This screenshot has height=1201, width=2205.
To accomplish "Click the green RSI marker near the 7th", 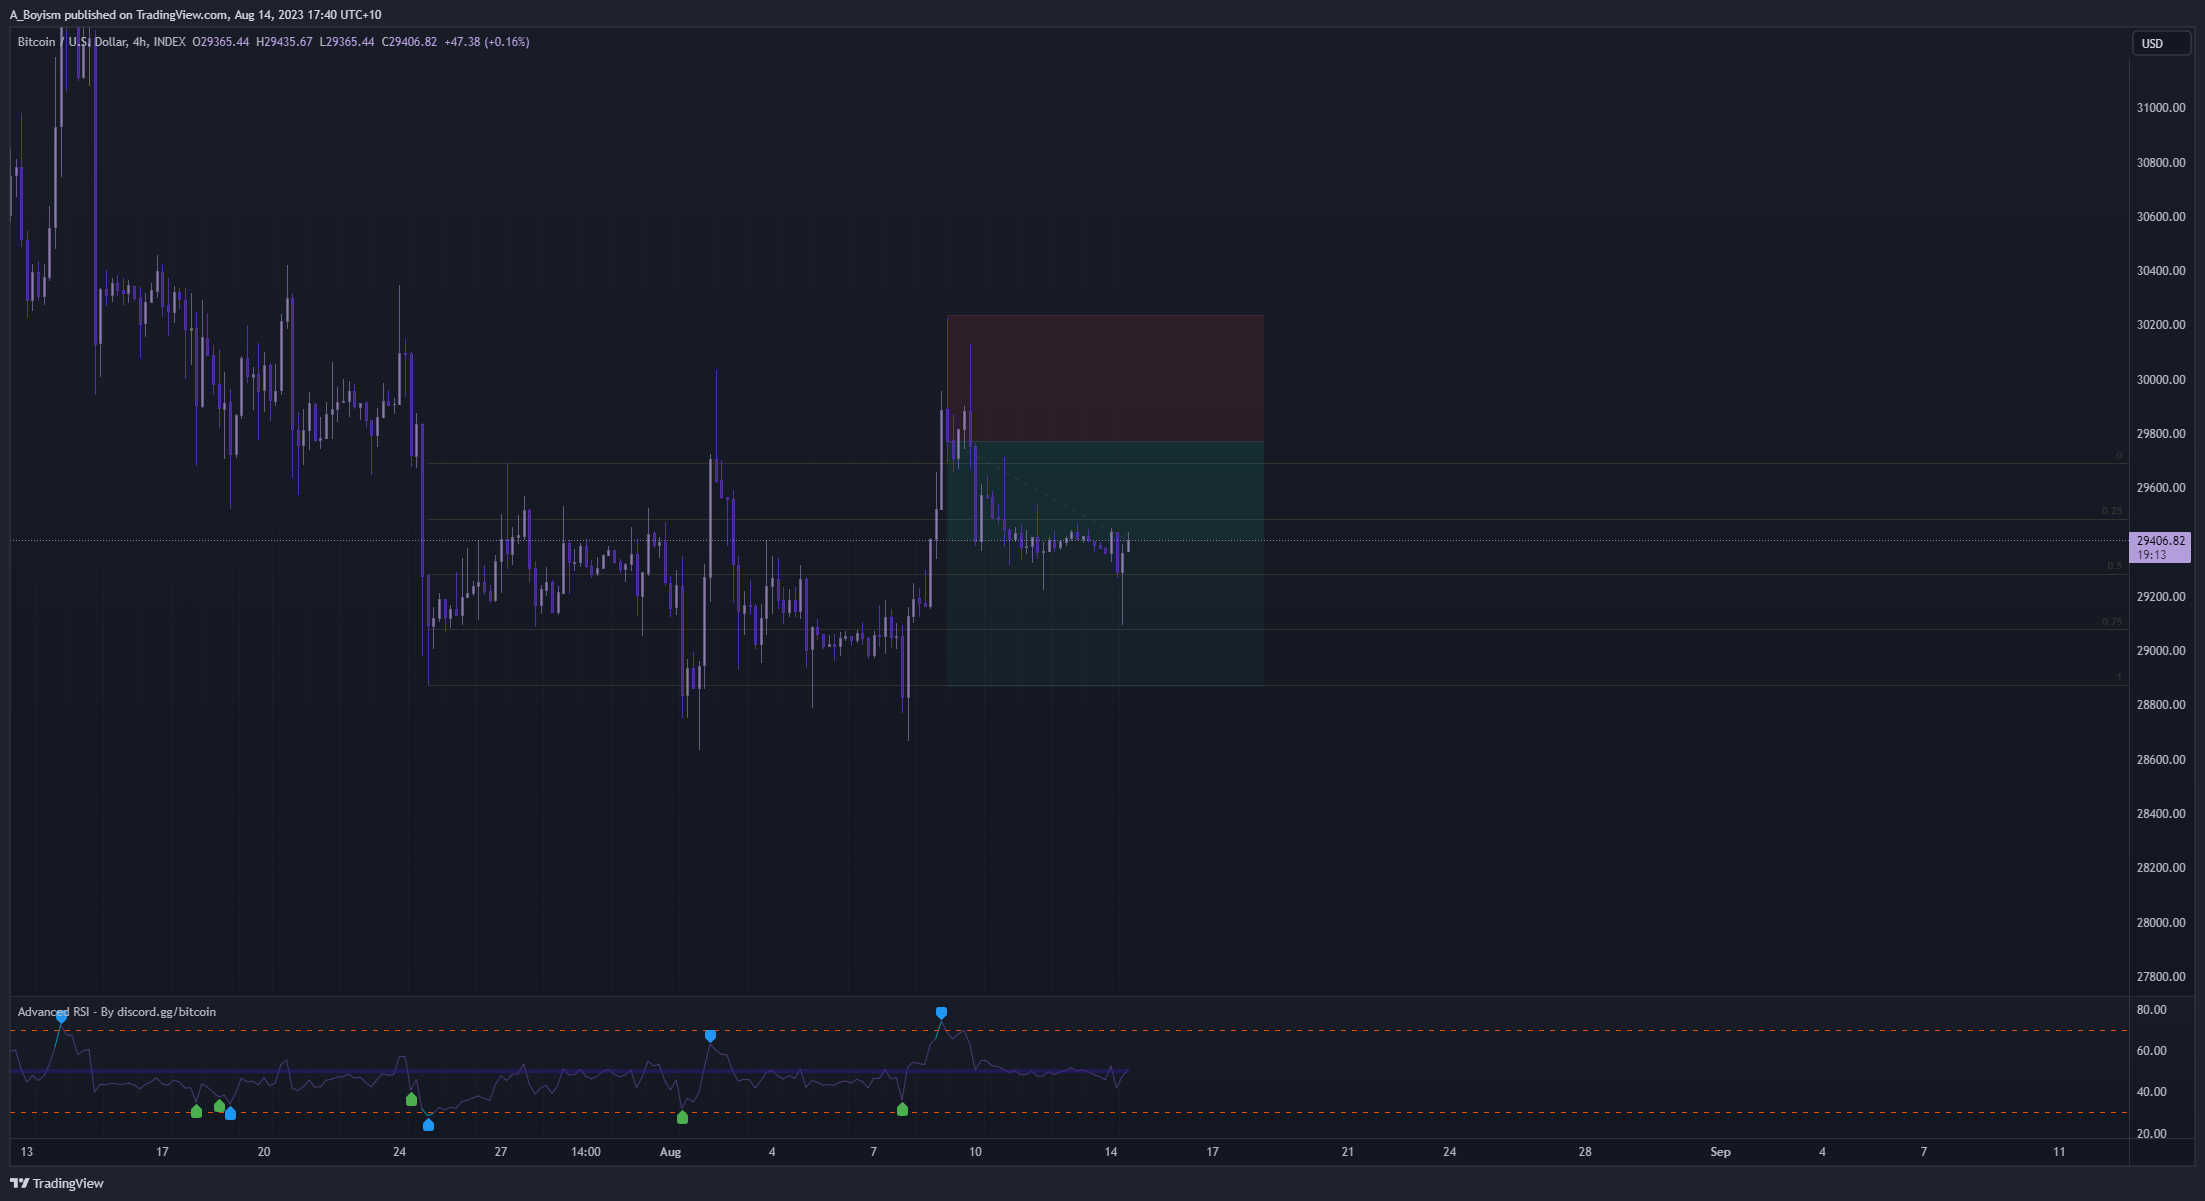I will [x=902, y=1109].
